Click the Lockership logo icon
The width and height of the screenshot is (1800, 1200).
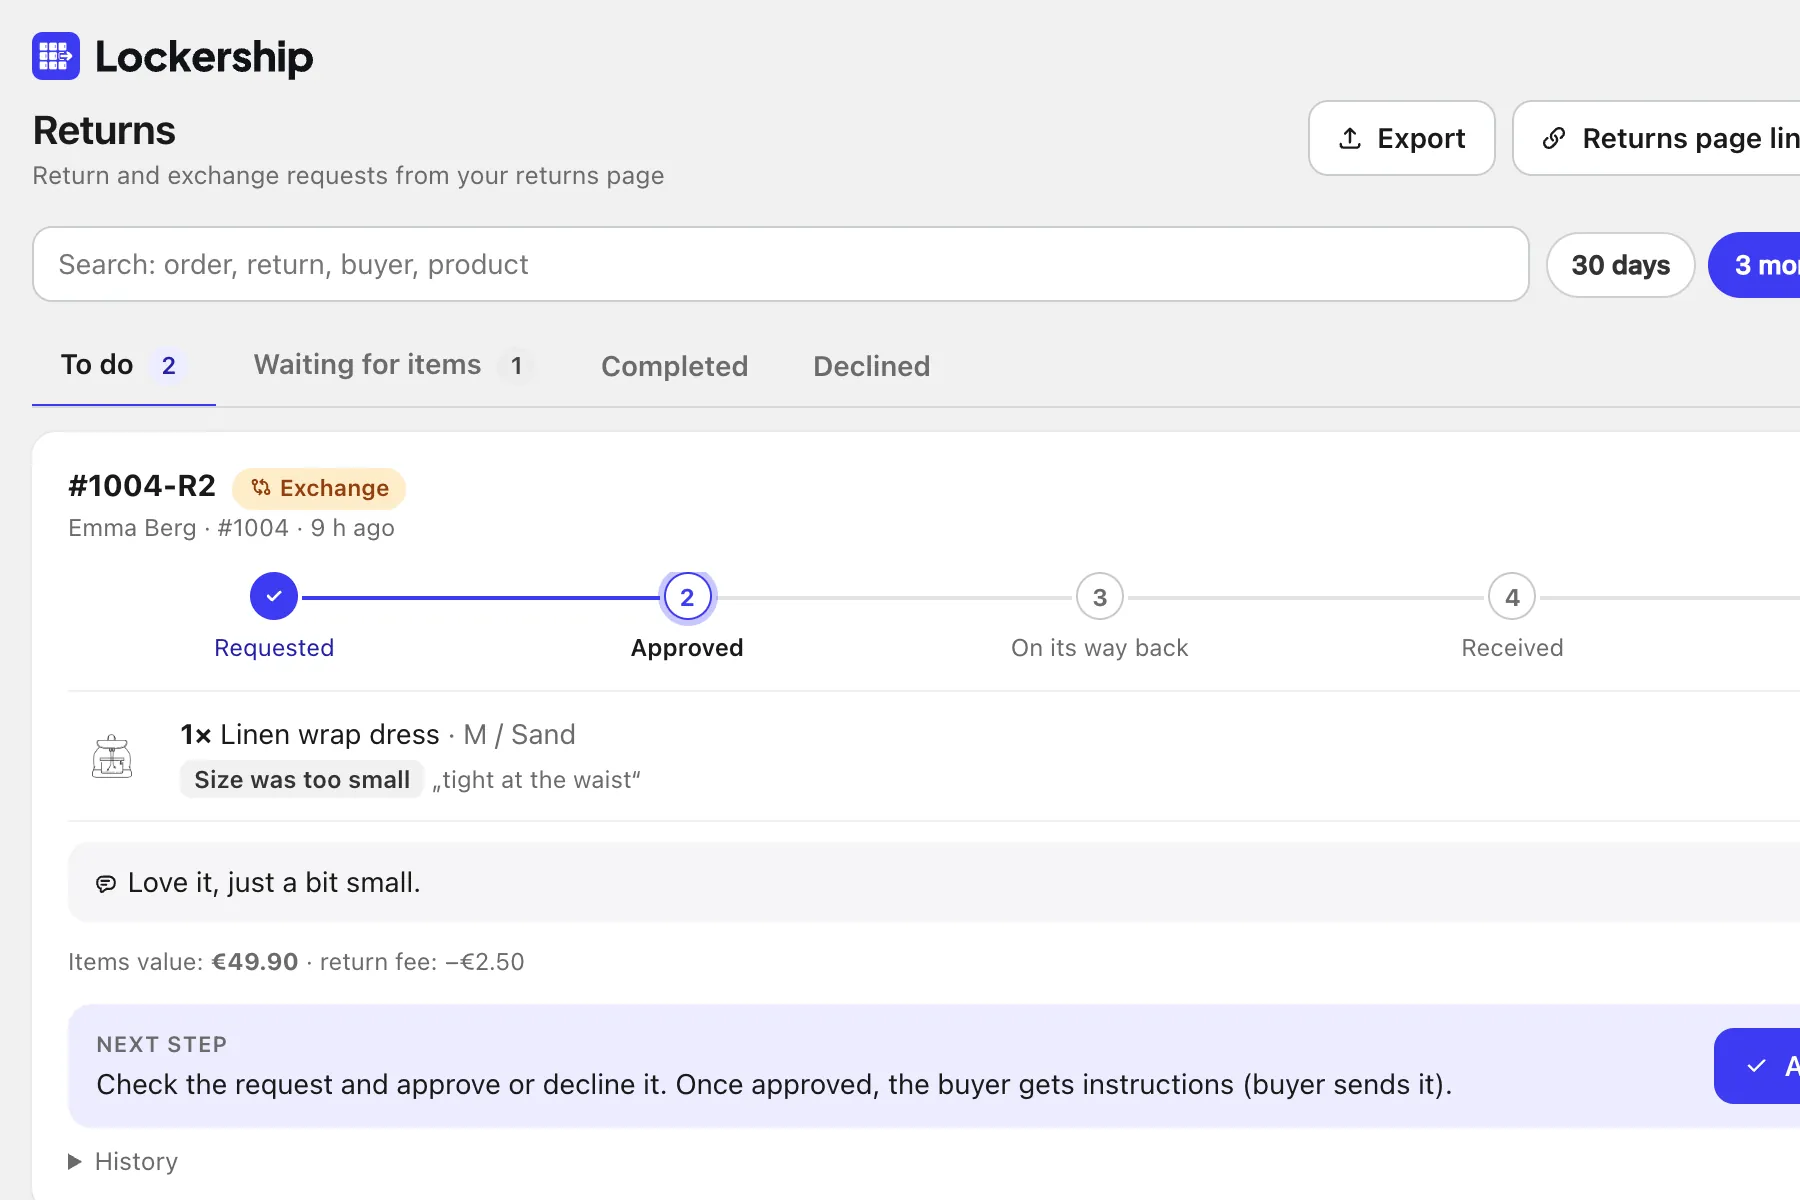[56, 56]
